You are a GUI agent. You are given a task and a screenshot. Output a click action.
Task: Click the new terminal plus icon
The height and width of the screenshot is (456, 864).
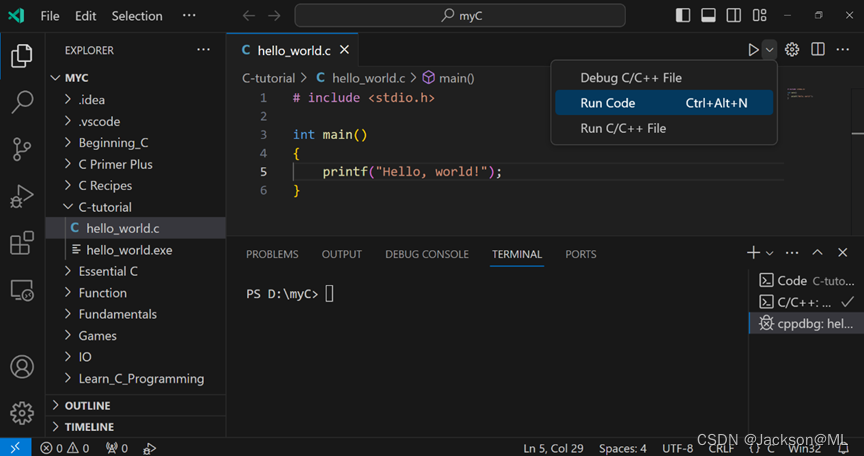tap(753, 253)
